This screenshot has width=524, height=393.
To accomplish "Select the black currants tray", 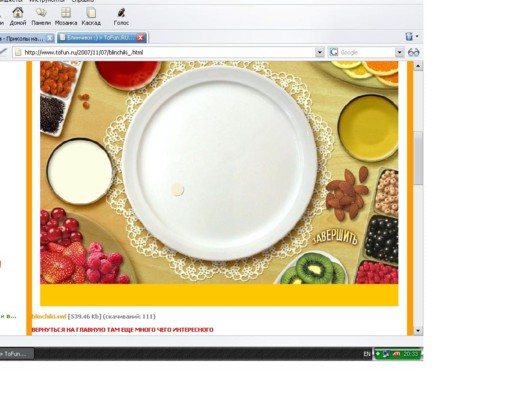I will coord(382,239).
